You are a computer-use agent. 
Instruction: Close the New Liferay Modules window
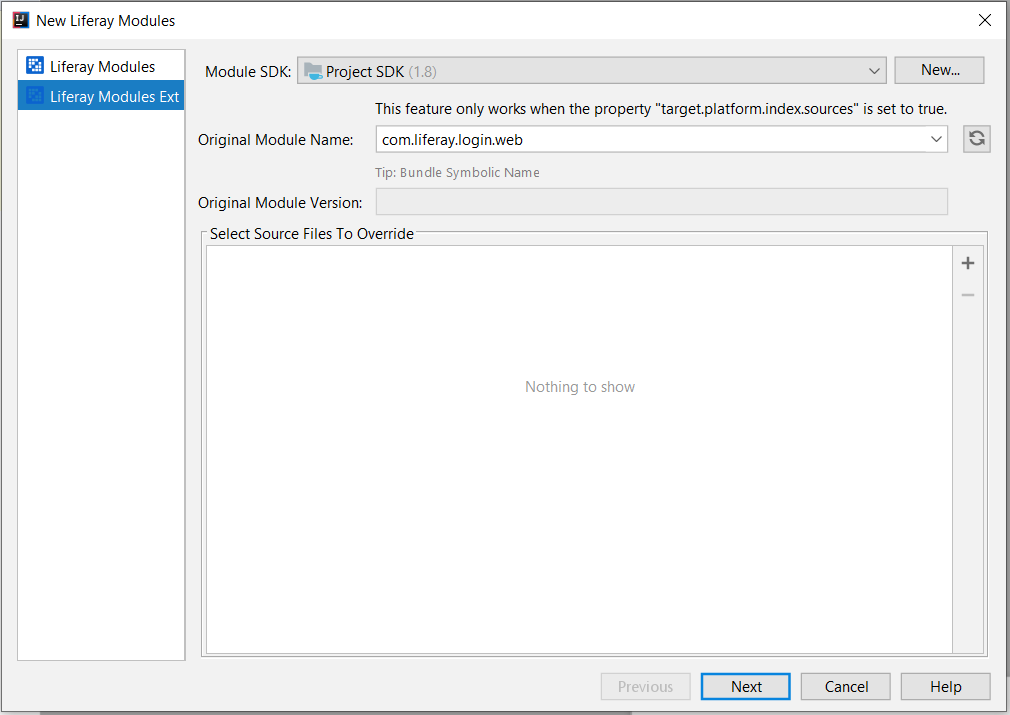tap(984, 20)
